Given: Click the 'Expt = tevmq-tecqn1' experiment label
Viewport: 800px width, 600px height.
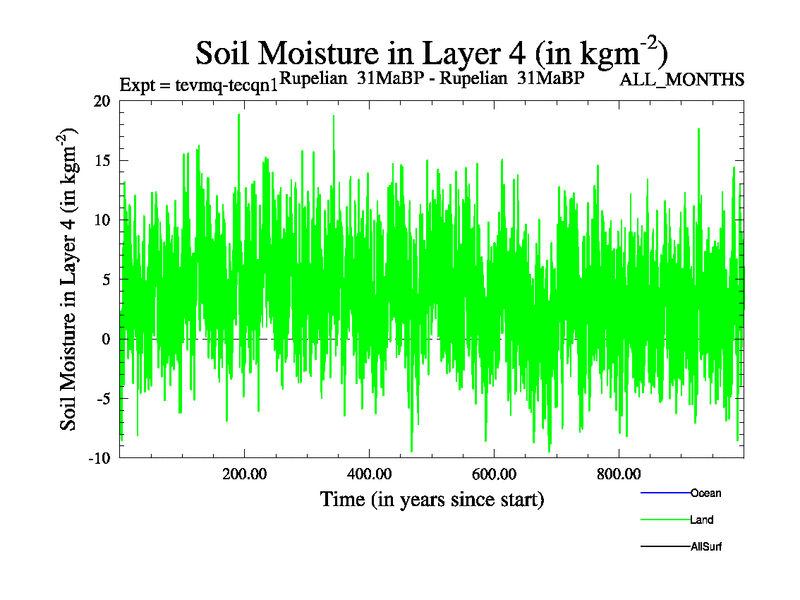Looking at the screenshot, I should 198,84.
